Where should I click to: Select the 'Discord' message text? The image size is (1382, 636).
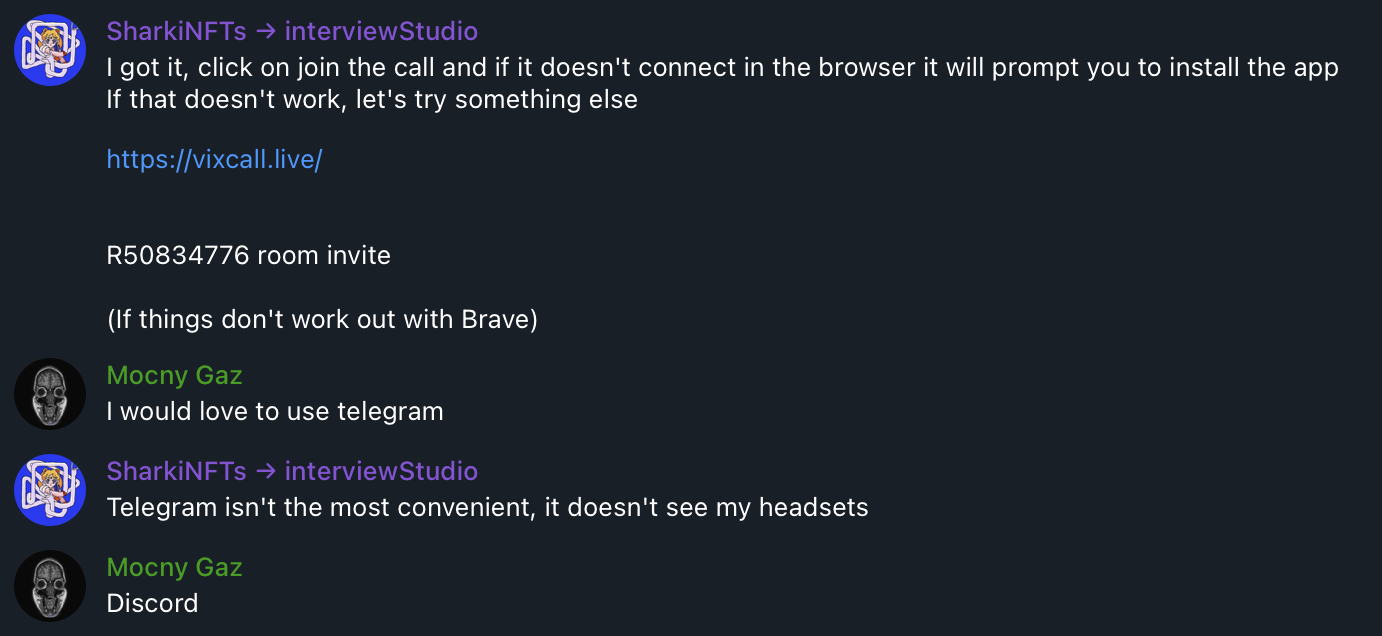coord(152,603)
